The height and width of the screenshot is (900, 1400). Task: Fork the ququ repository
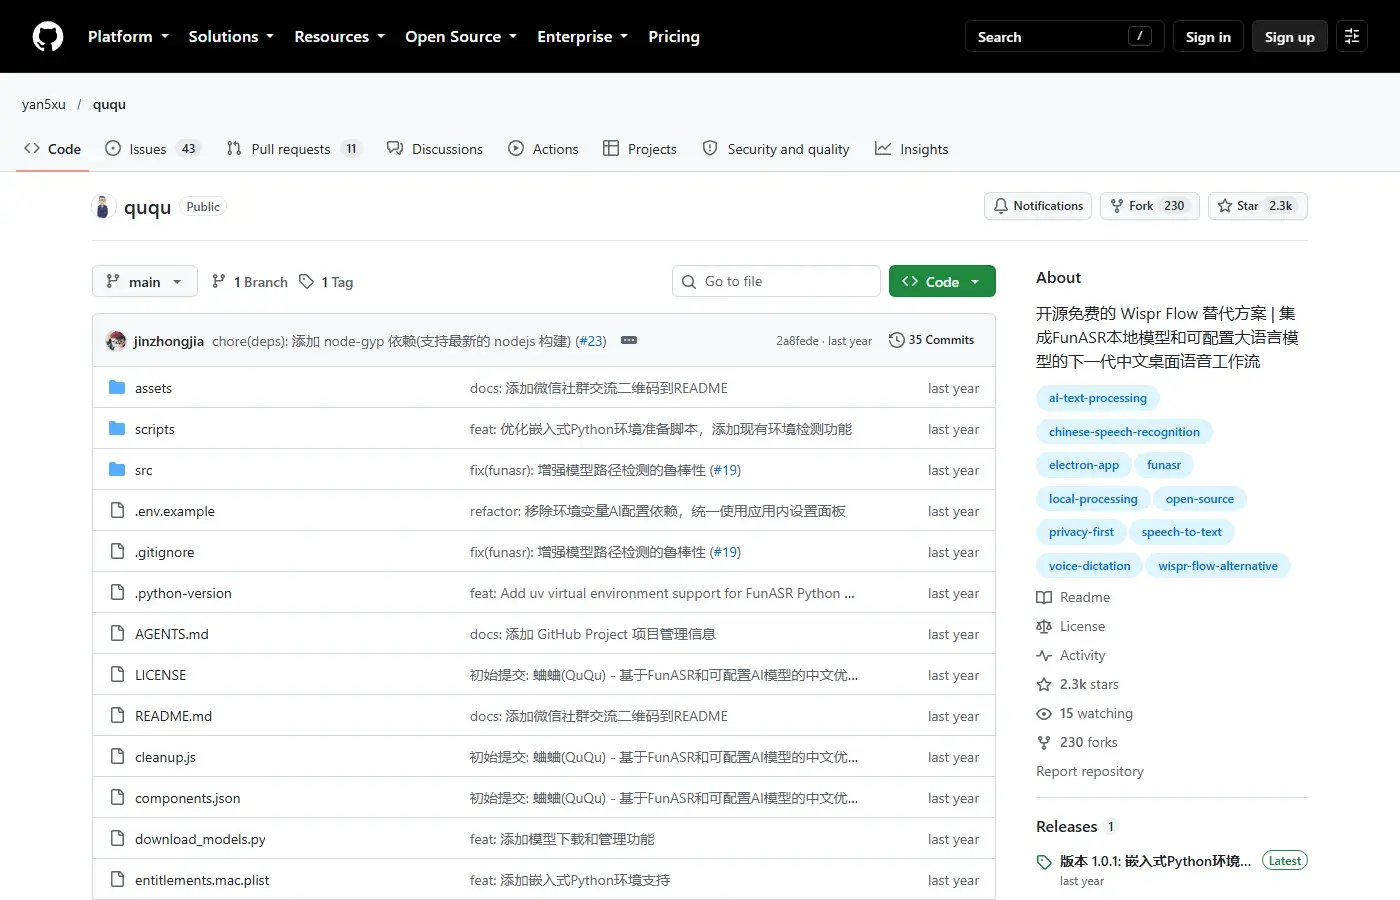(1149, 206)
